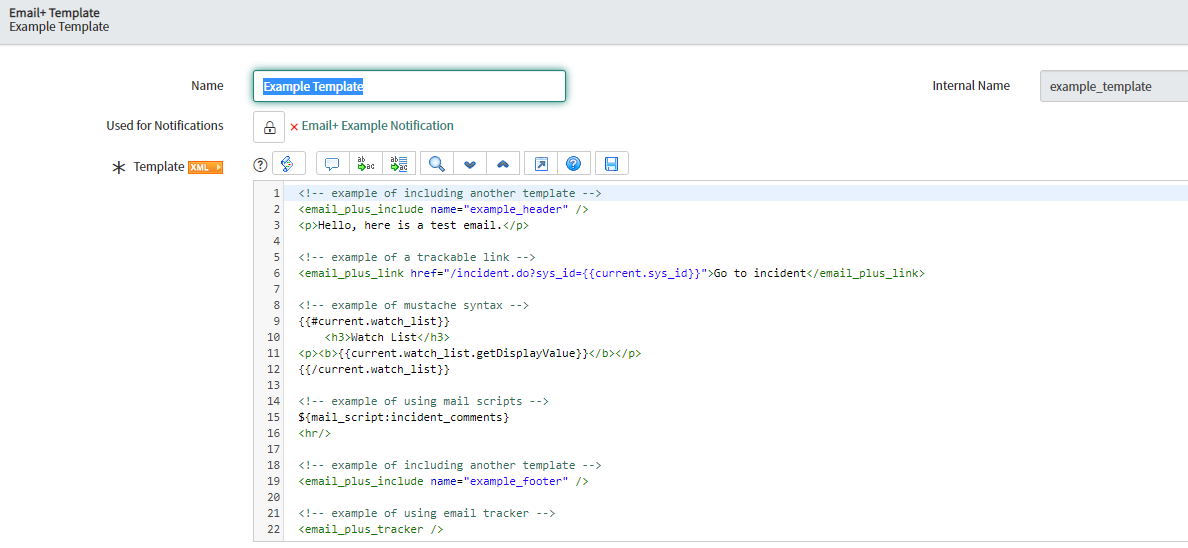Click the Internal Name field

click(x=1114, y=86)
